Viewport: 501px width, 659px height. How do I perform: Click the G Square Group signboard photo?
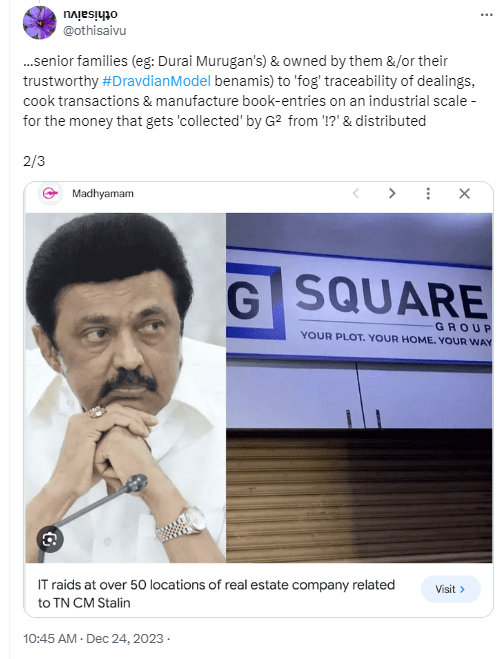click(x=359, y=387)
